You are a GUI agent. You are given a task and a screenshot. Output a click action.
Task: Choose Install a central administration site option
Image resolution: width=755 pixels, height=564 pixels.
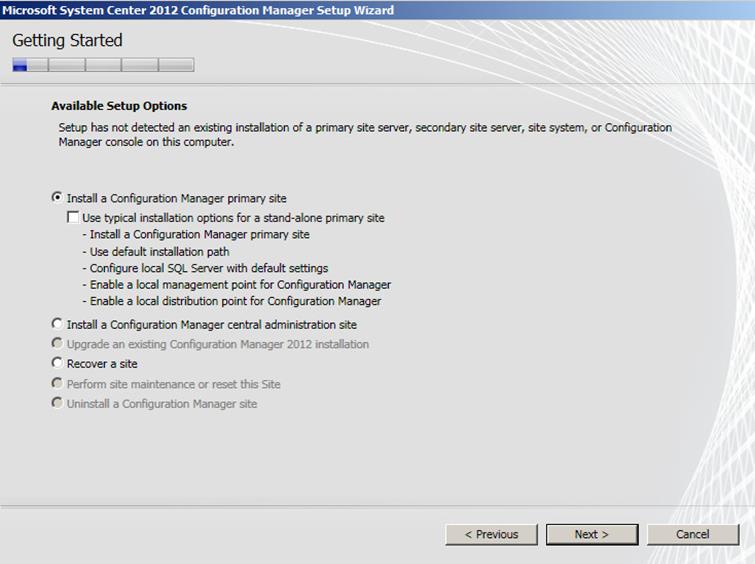[x=57, y=325]
